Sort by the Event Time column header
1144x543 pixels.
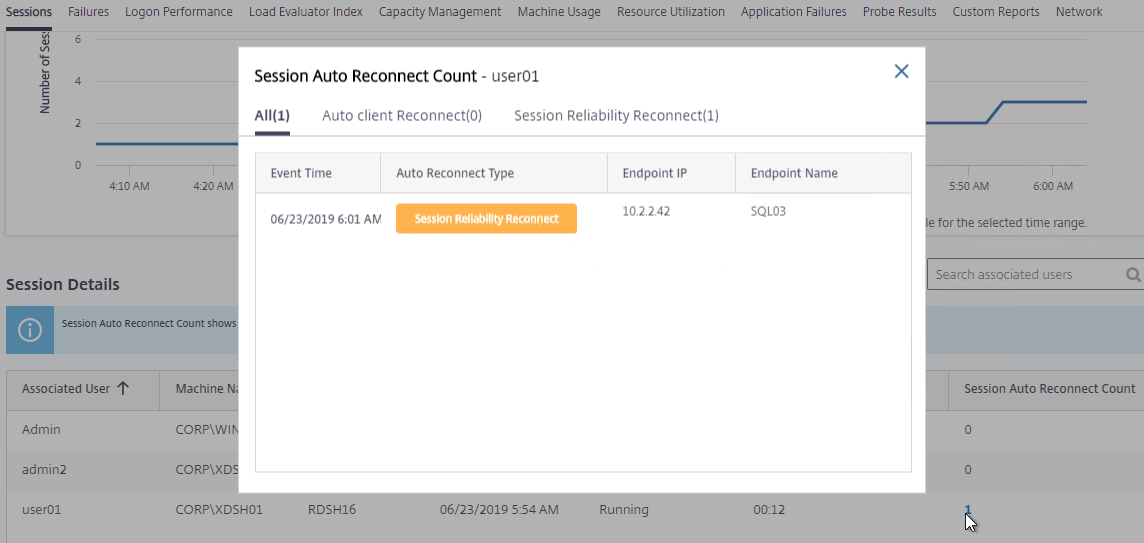[301, 173]
